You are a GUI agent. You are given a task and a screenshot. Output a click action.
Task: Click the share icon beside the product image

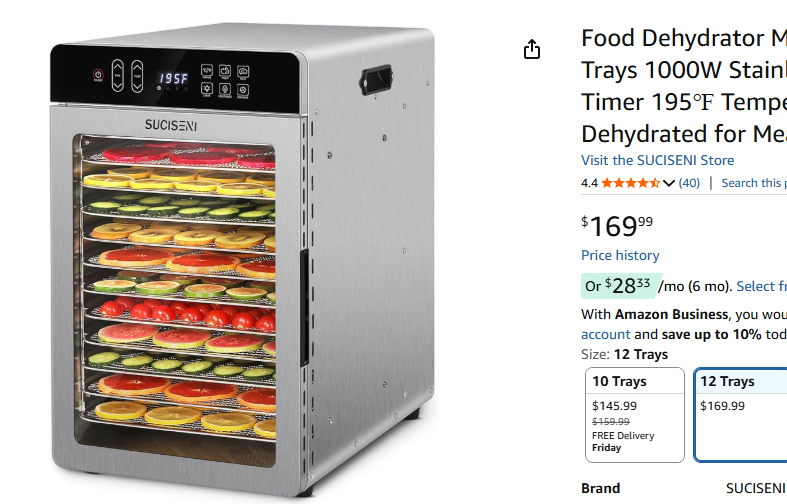(x=532, y=49)
